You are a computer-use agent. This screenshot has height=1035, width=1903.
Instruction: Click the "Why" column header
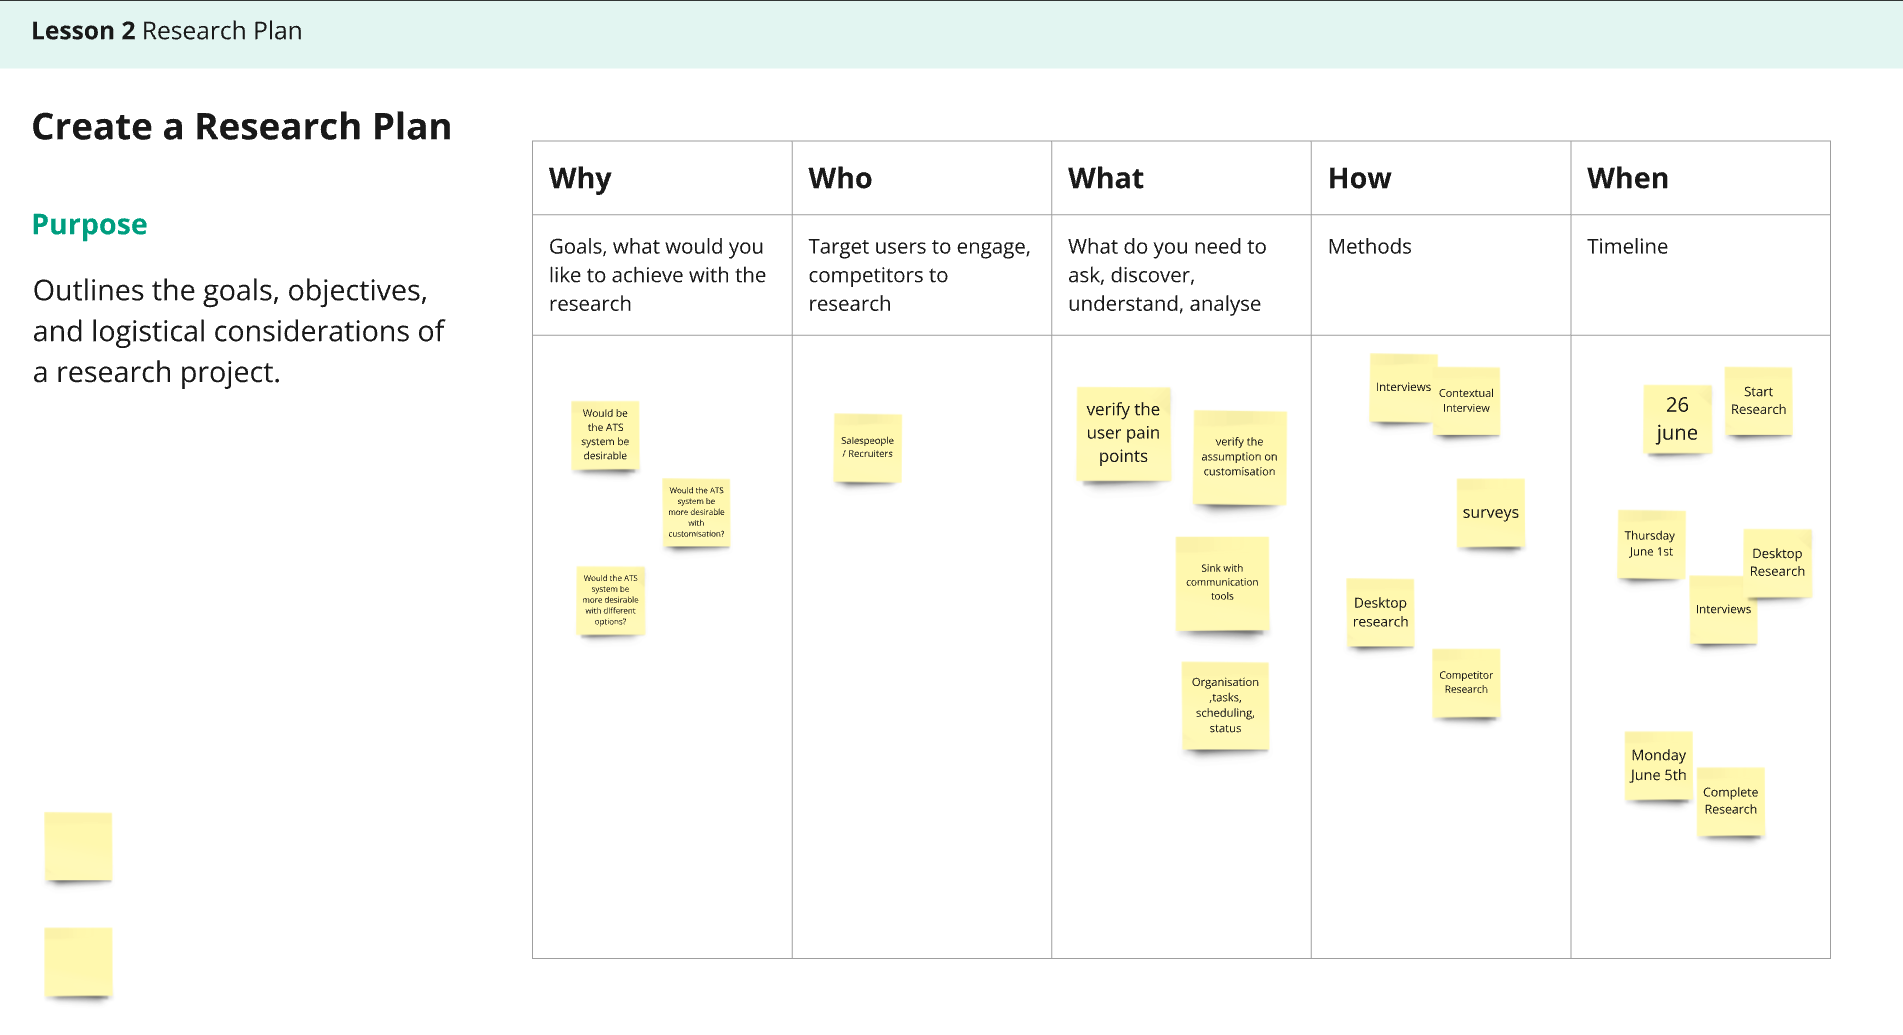point(580,178)
